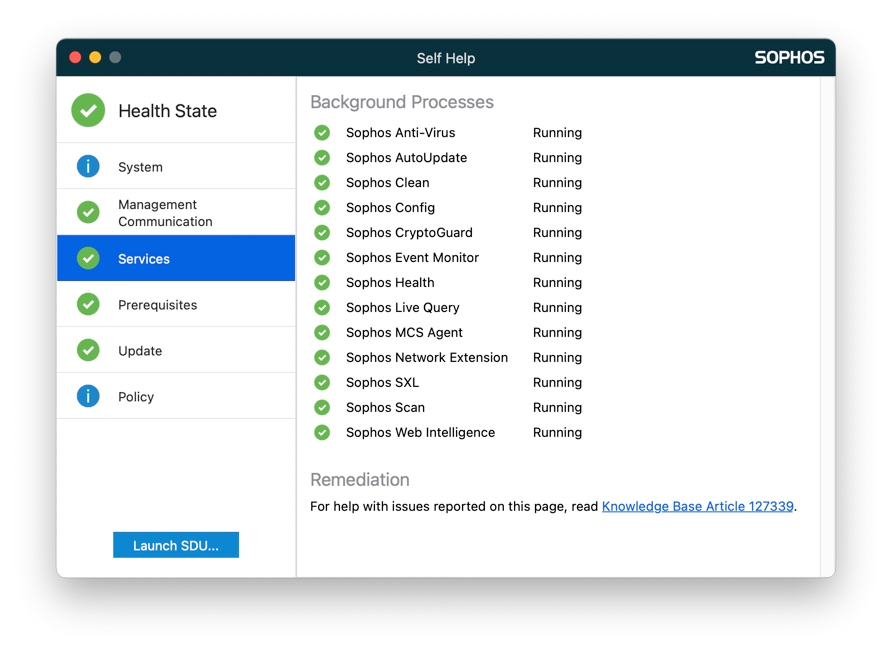This screenshot has width=892, height=652.
Task: Click the green check icon beside Update
Action: tap(88, 350)
